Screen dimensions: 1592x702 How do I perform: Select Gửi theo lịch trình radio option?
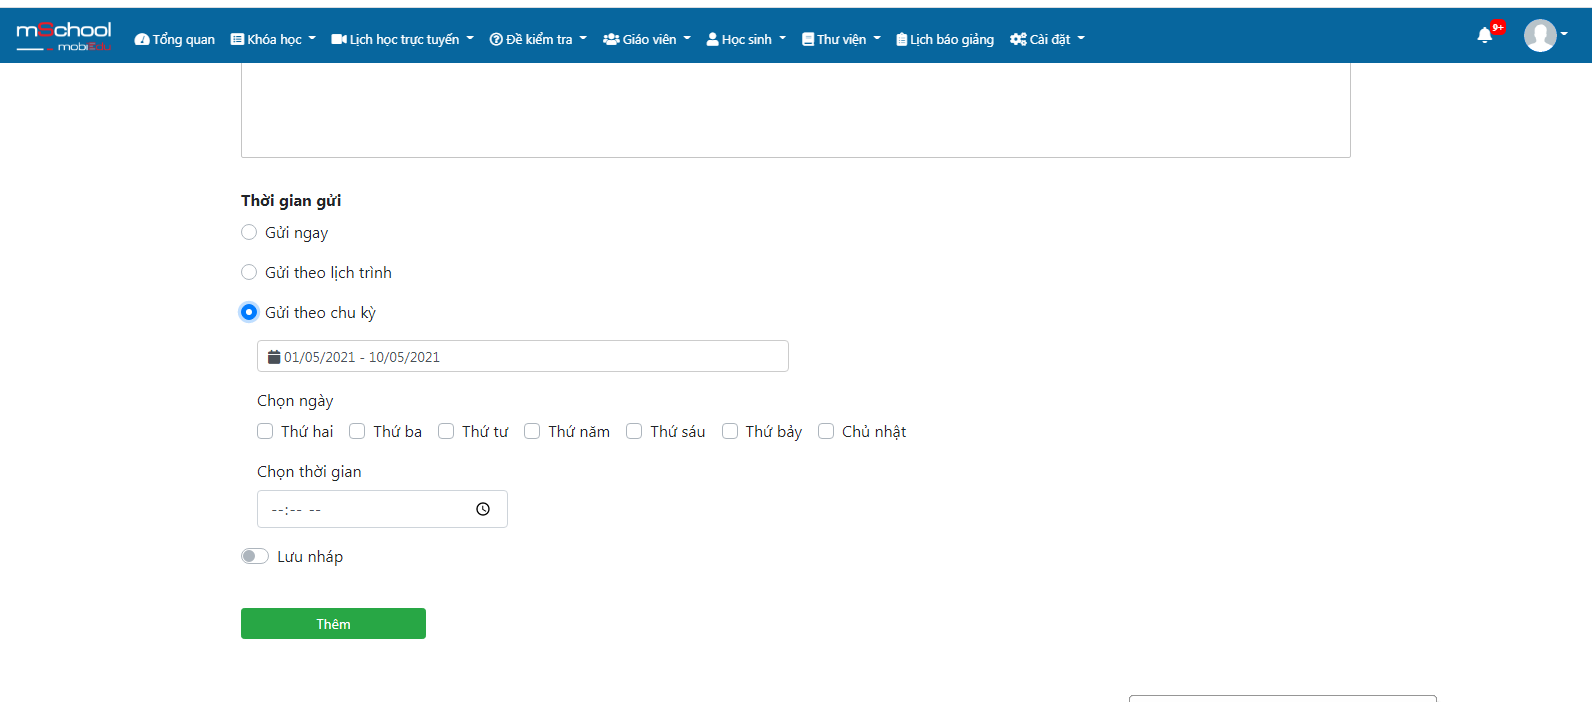[x=249, y=272]
